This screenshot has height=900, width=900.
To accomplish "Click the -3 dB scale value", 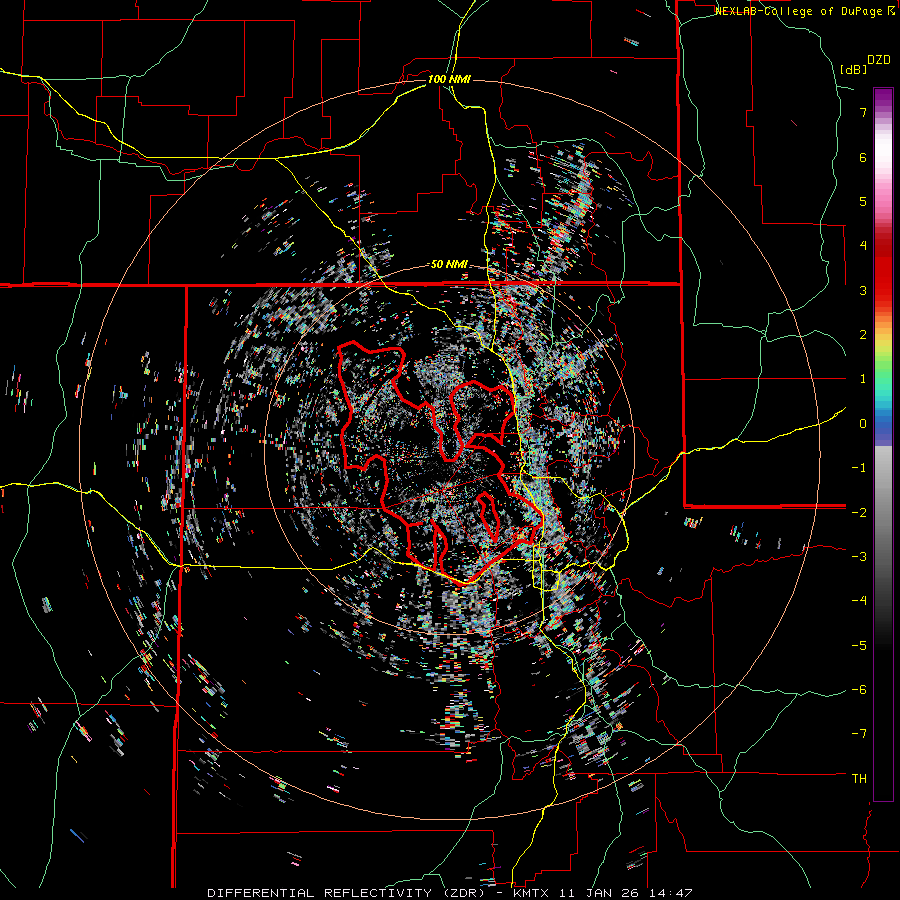I will pos(859,557).
